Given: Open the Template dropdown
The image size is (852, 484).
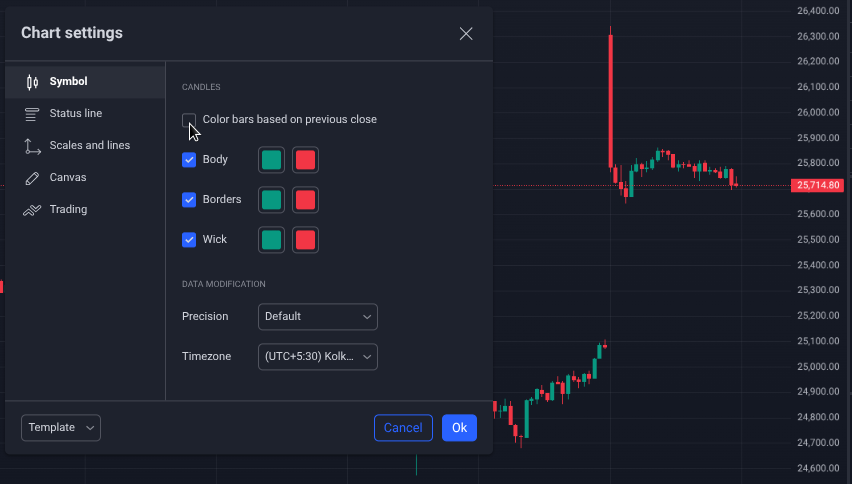Looking at the screenshot, I should [61, 428].
